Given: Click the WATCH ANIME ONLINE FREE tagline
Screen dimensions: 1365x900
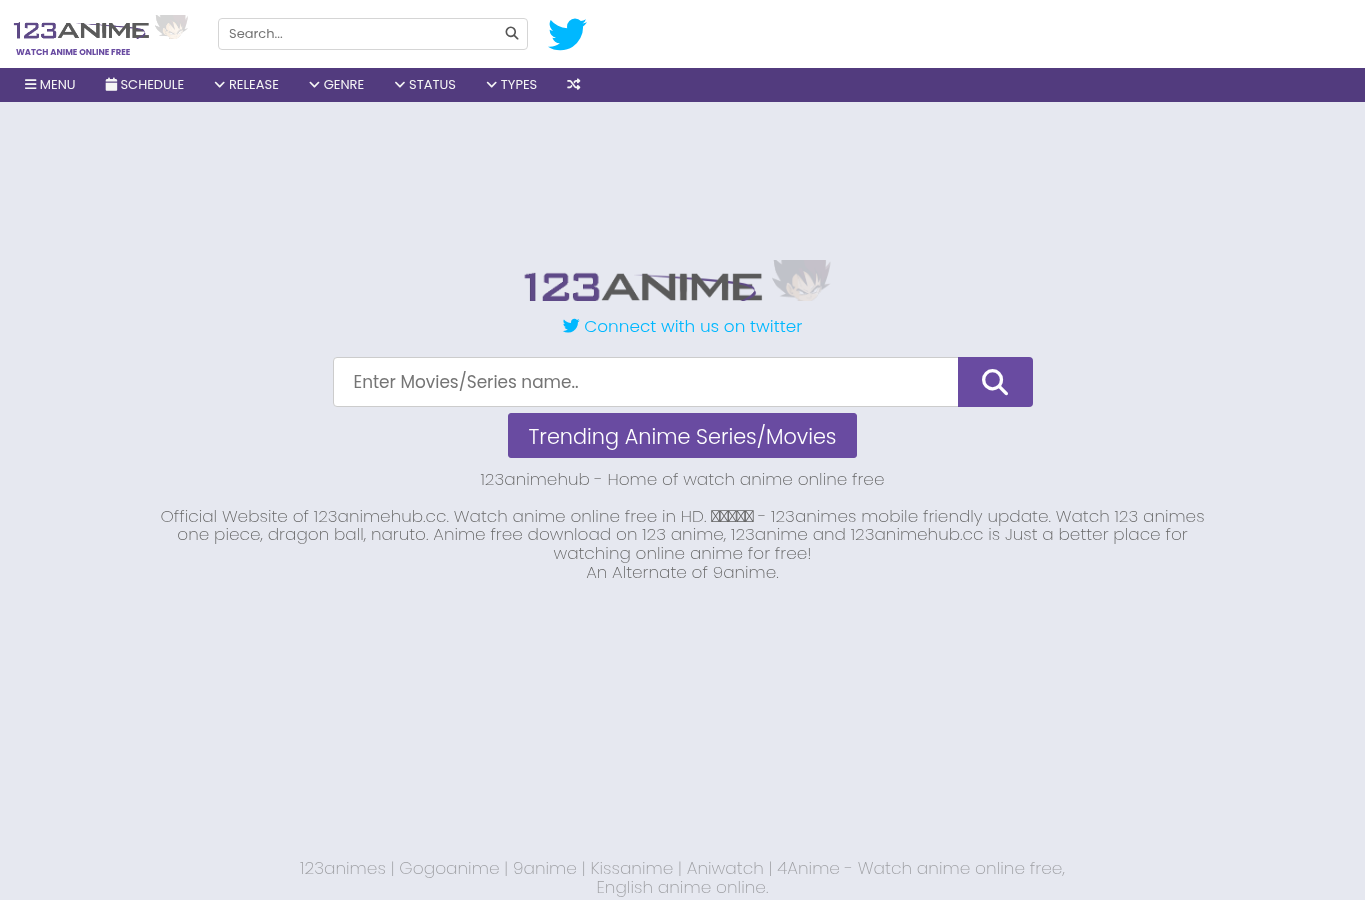Looking at the screenshot, I should 73,52.
